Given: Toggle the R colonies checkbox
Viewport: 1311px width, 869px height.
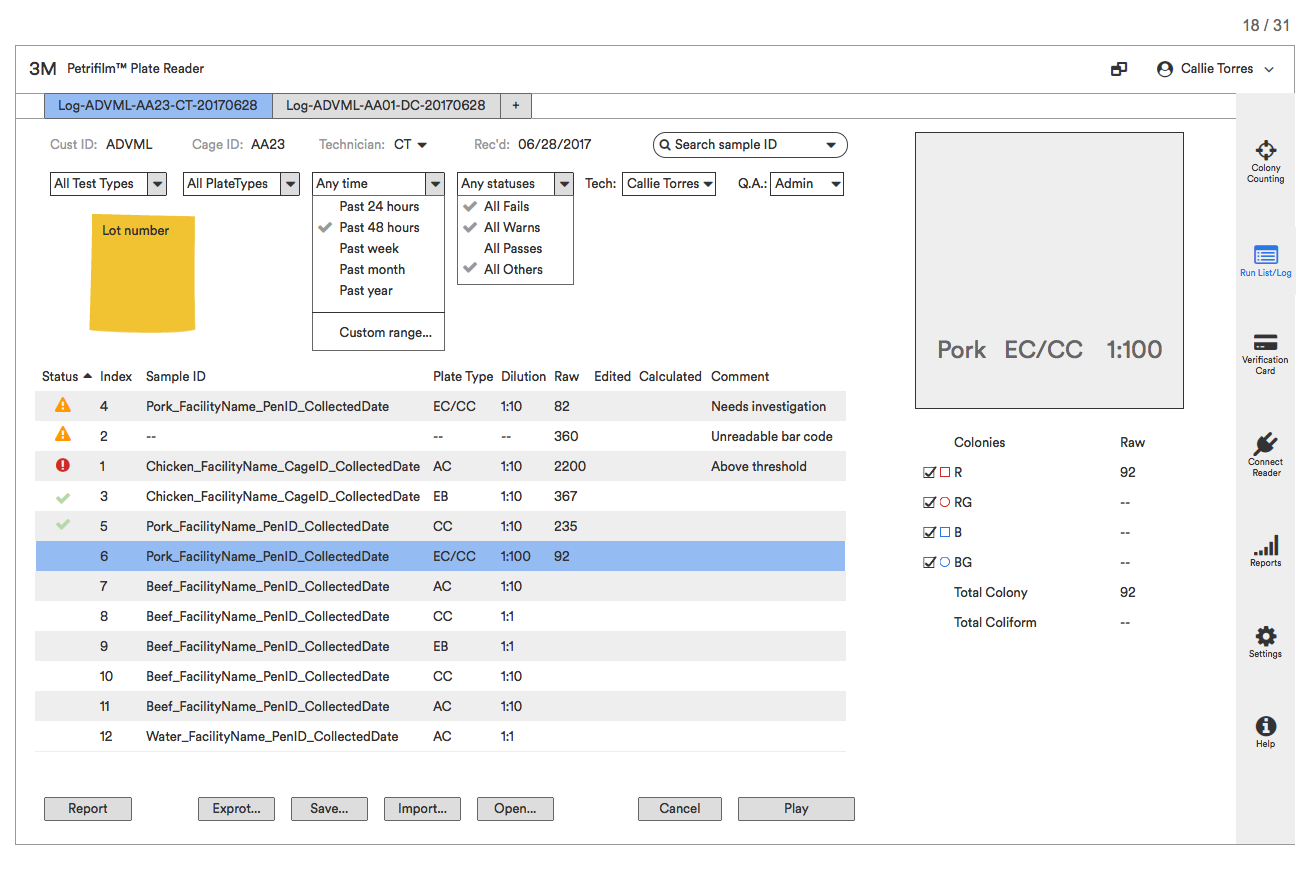Looking at the screenshot, I should click(930, 472).
